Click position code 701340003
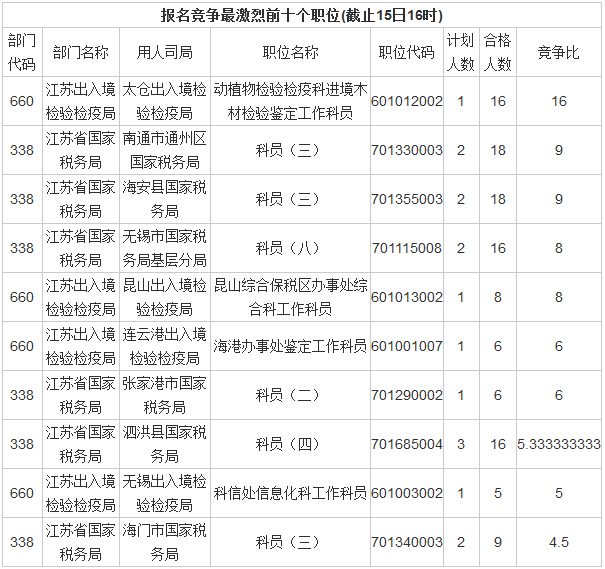This screenshot has height=569, width=605. coord(407,542)
